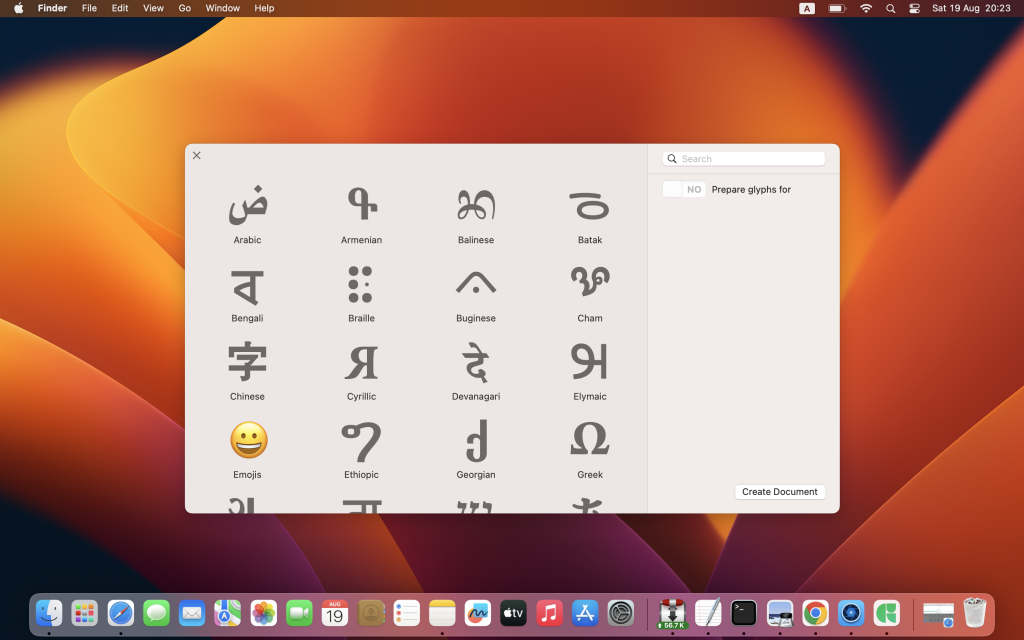
Task: Open the Trash in the Dock
Action: (x=974, y=613)
